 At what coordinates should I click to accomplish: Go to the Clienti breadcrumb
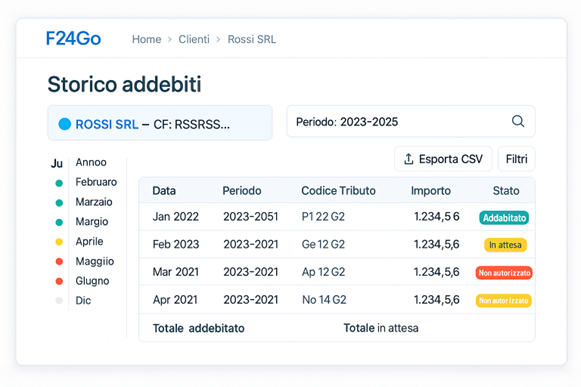194,39
